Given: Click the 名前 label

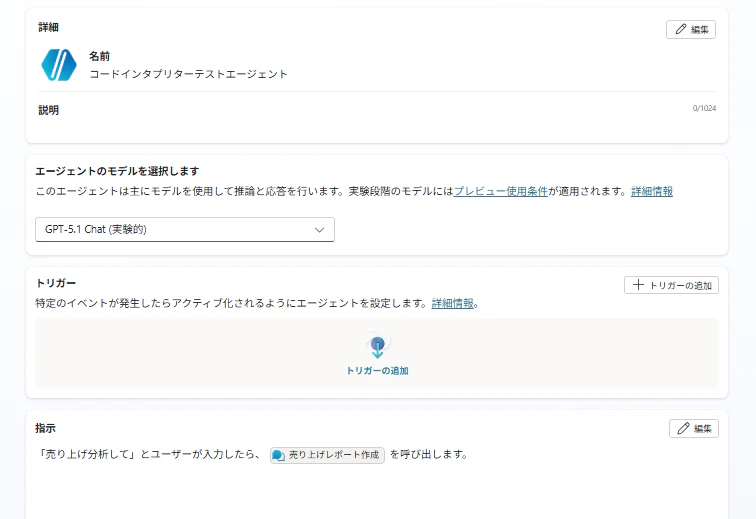Looking at the screenshot, I should click(99, 56).
